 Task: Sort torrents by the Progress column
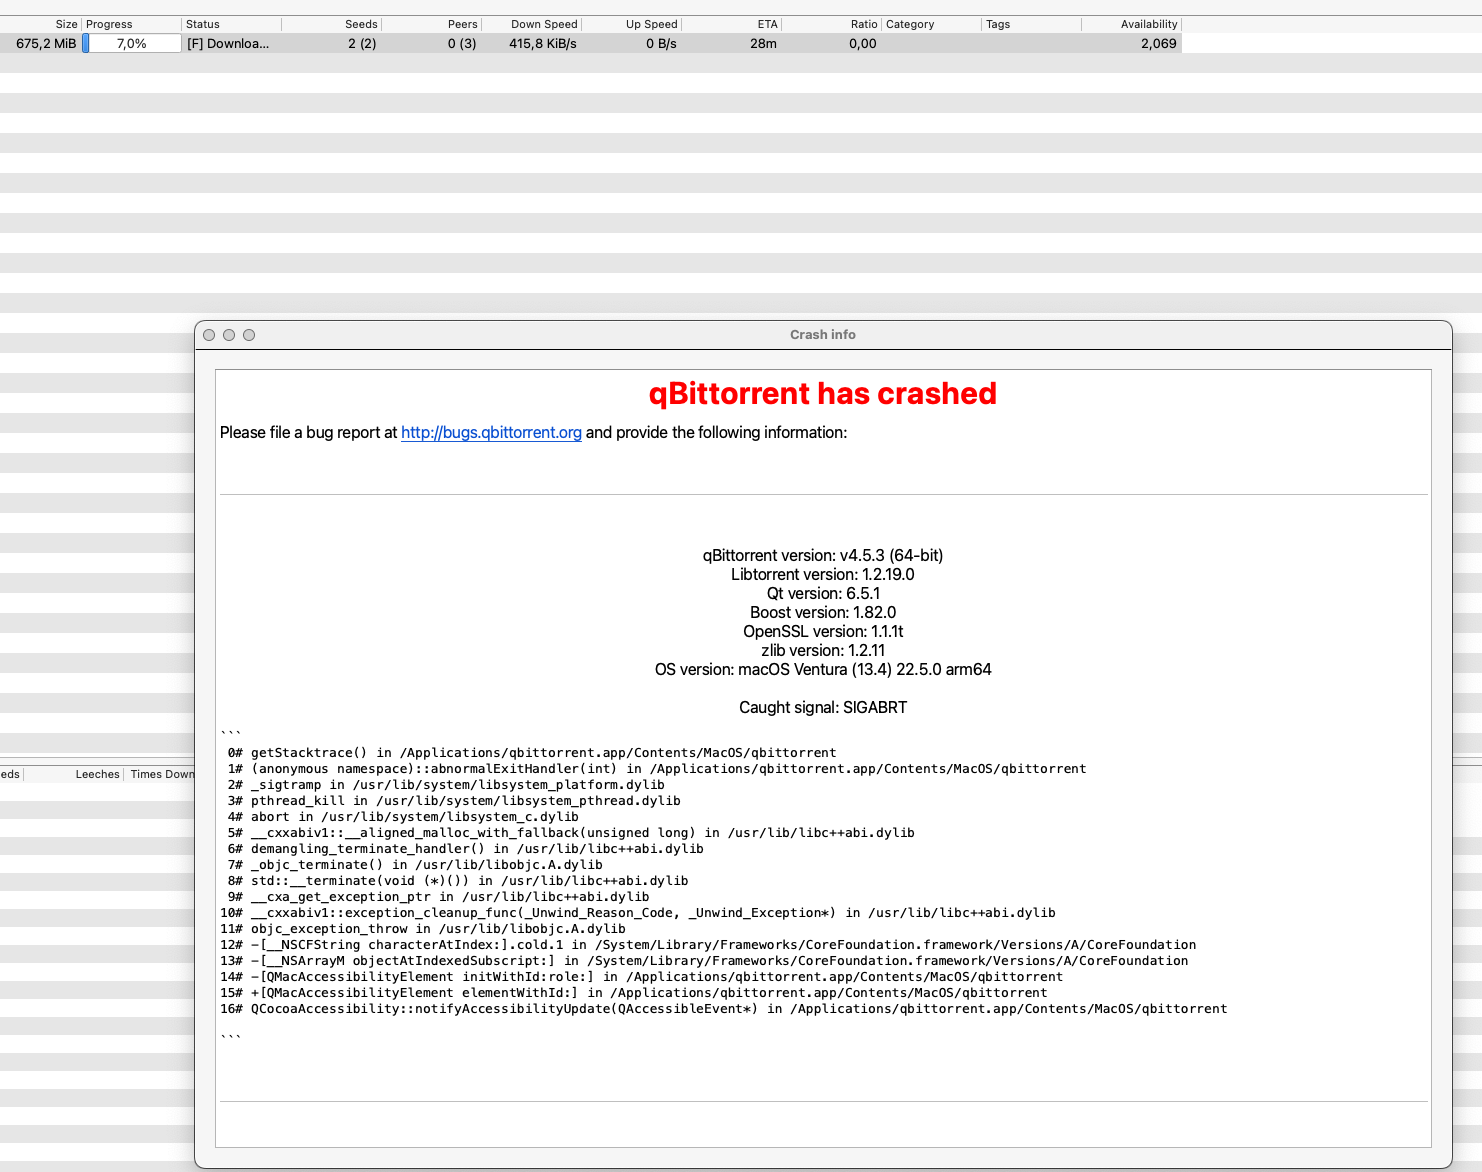[130, 23]
